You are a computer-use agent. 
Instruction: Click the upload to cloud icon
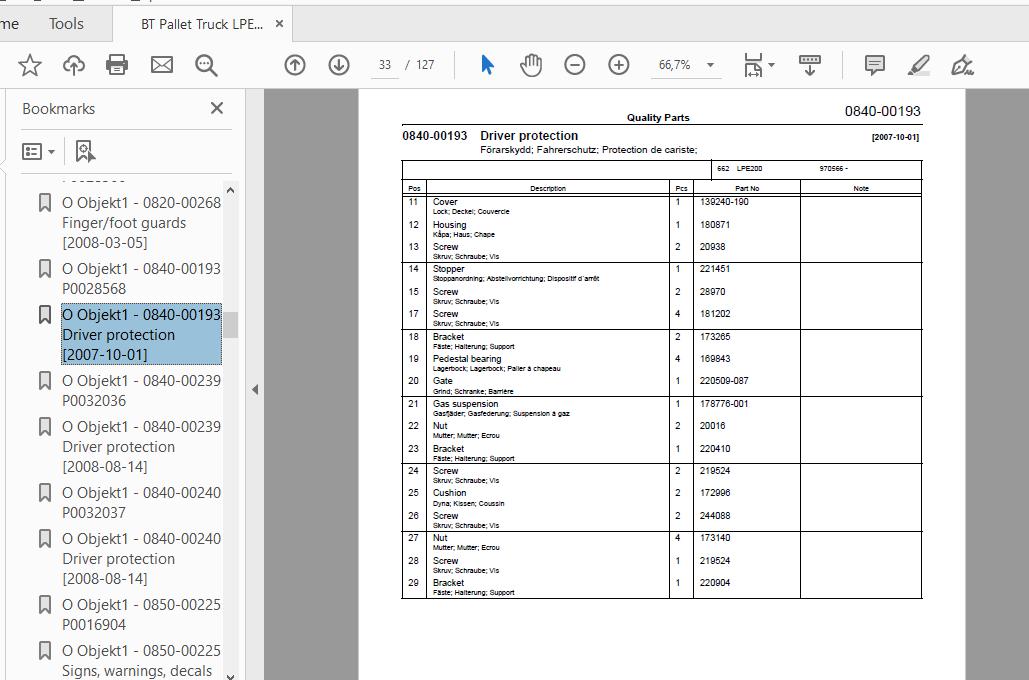[74, 65]
